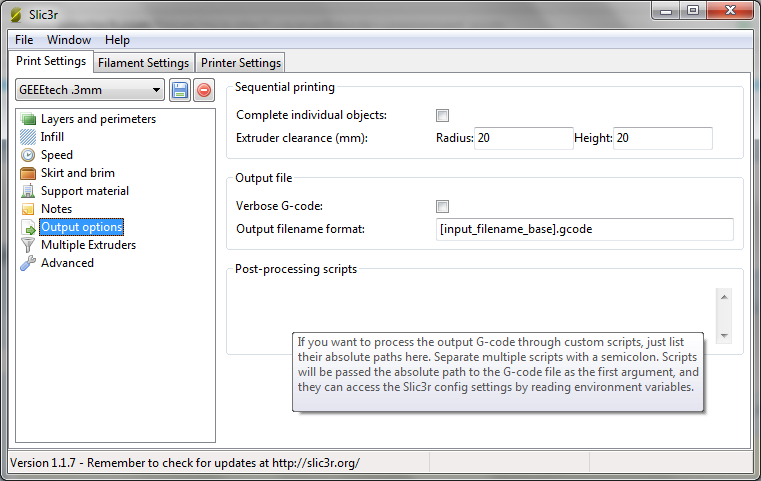
Task: Open the Infill settings icon
Action: tap(28, 137)
